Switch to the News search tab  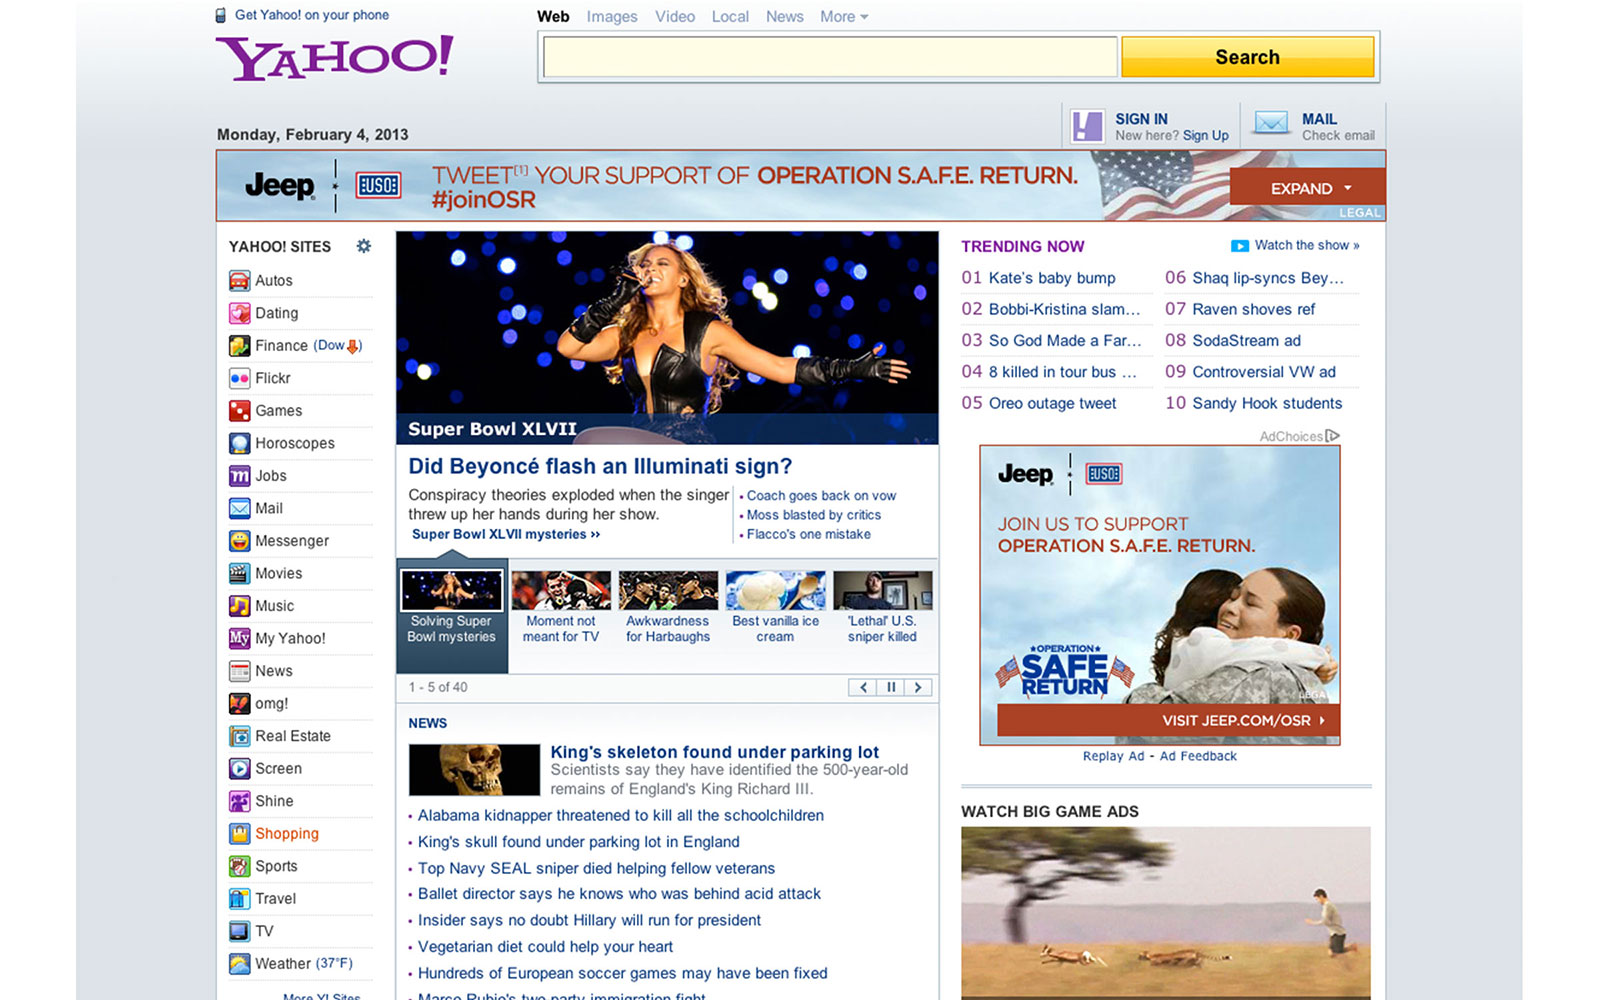point(784,17)
